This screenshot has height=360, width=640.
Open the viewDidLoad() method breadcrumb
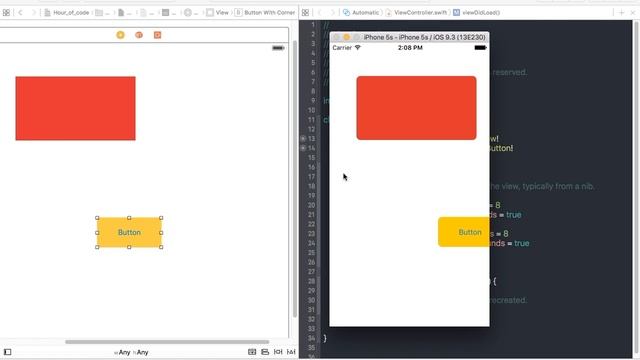tap(476, 13)
